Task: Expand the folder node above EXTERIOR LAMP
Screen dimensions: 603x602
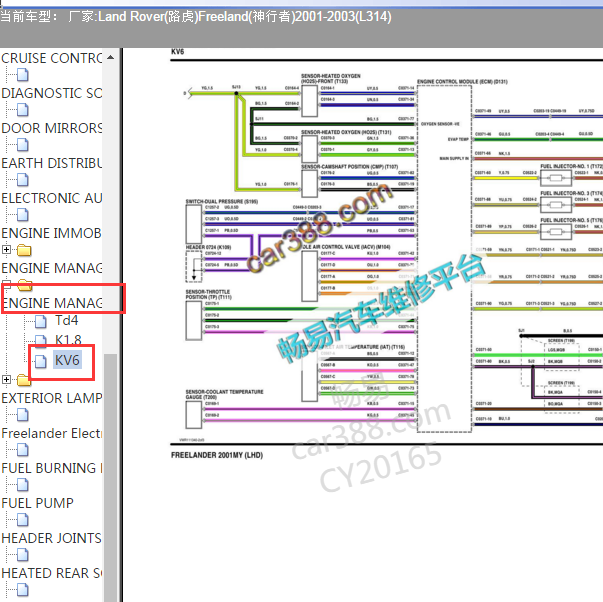Action: [6, 380]
